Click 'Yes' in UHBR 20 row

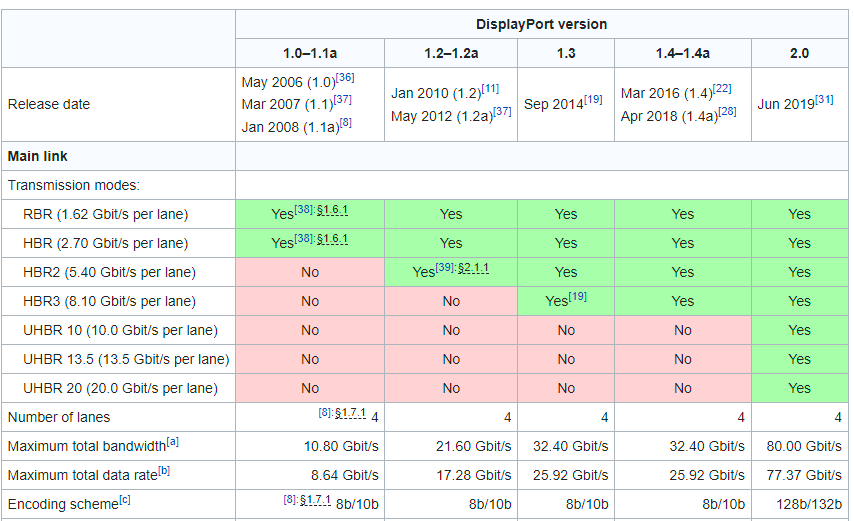(799, 388)
